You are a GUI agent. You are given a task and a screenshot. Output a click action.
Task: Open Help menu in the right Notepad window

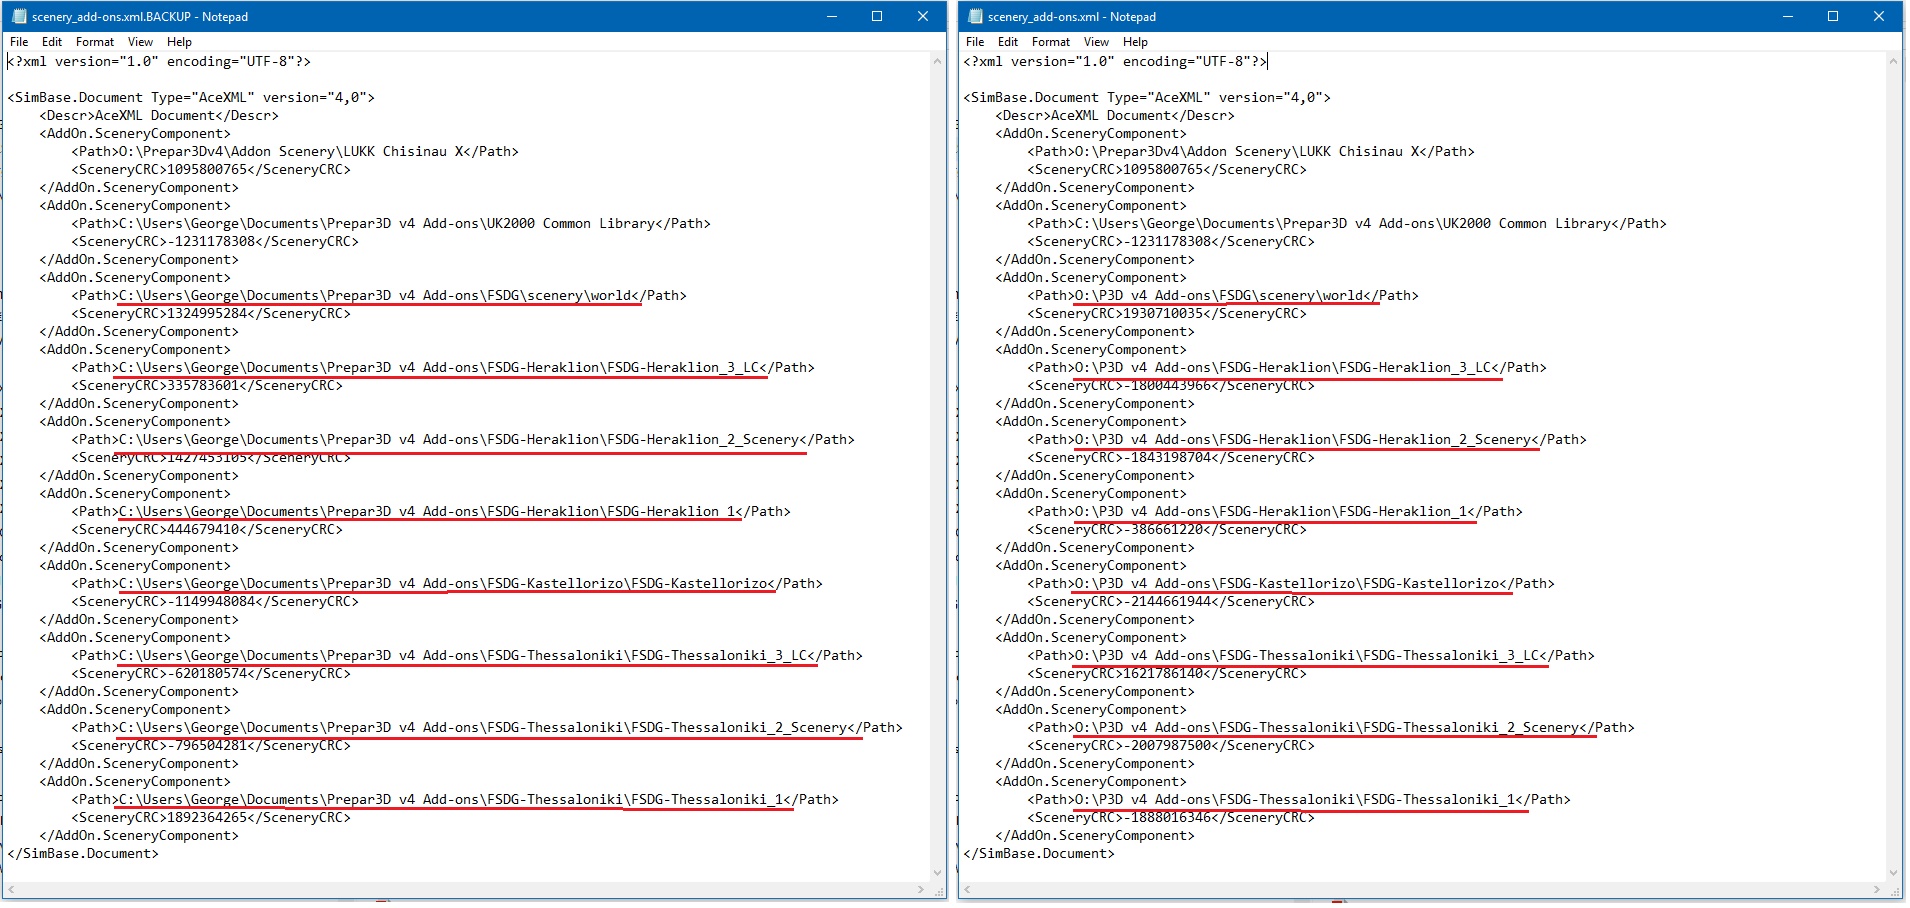(x=1135, y=42)
